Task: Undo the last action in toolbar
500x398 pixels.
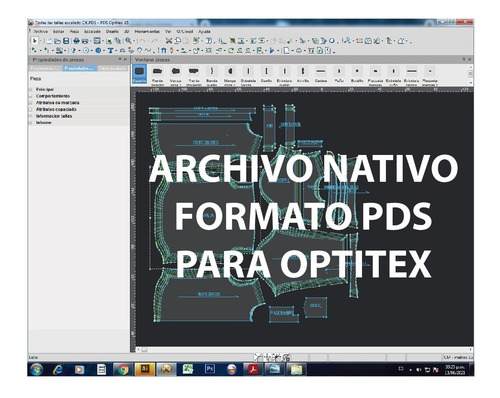Action: [143, 41]
